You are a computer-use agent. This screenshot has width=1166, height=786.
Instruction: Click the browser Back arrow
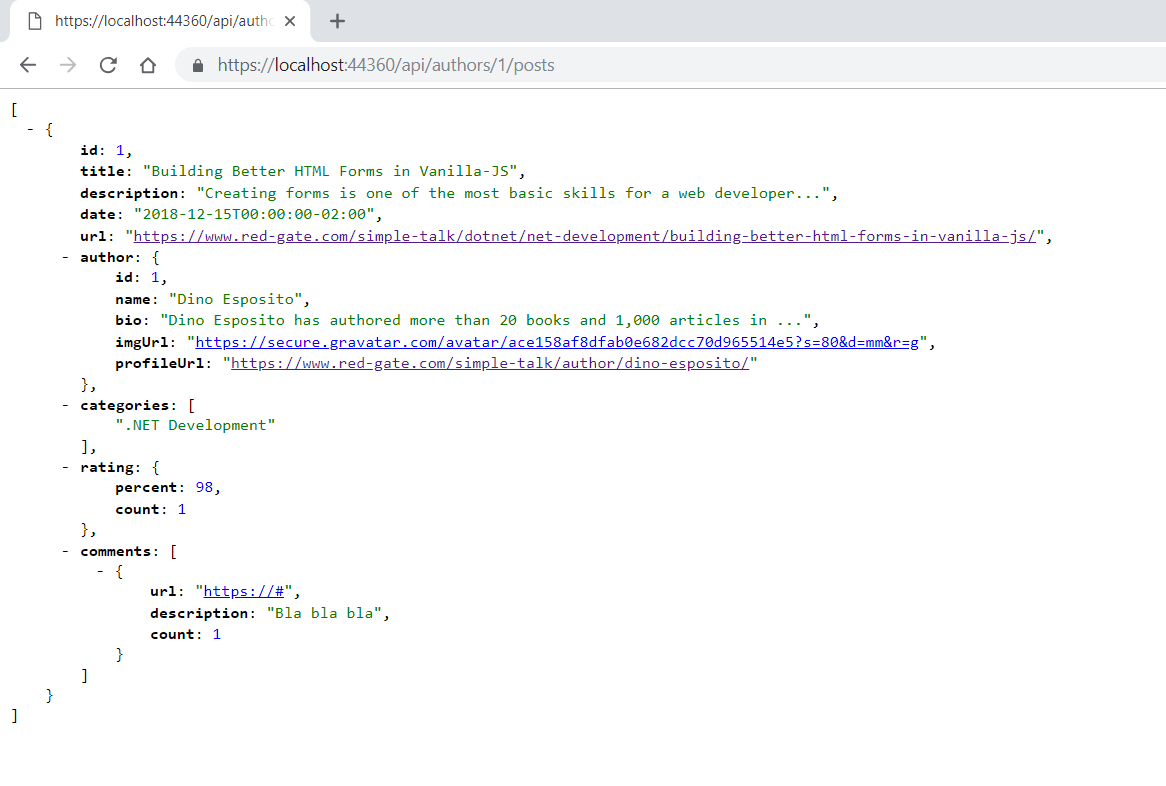pos(28,65)
